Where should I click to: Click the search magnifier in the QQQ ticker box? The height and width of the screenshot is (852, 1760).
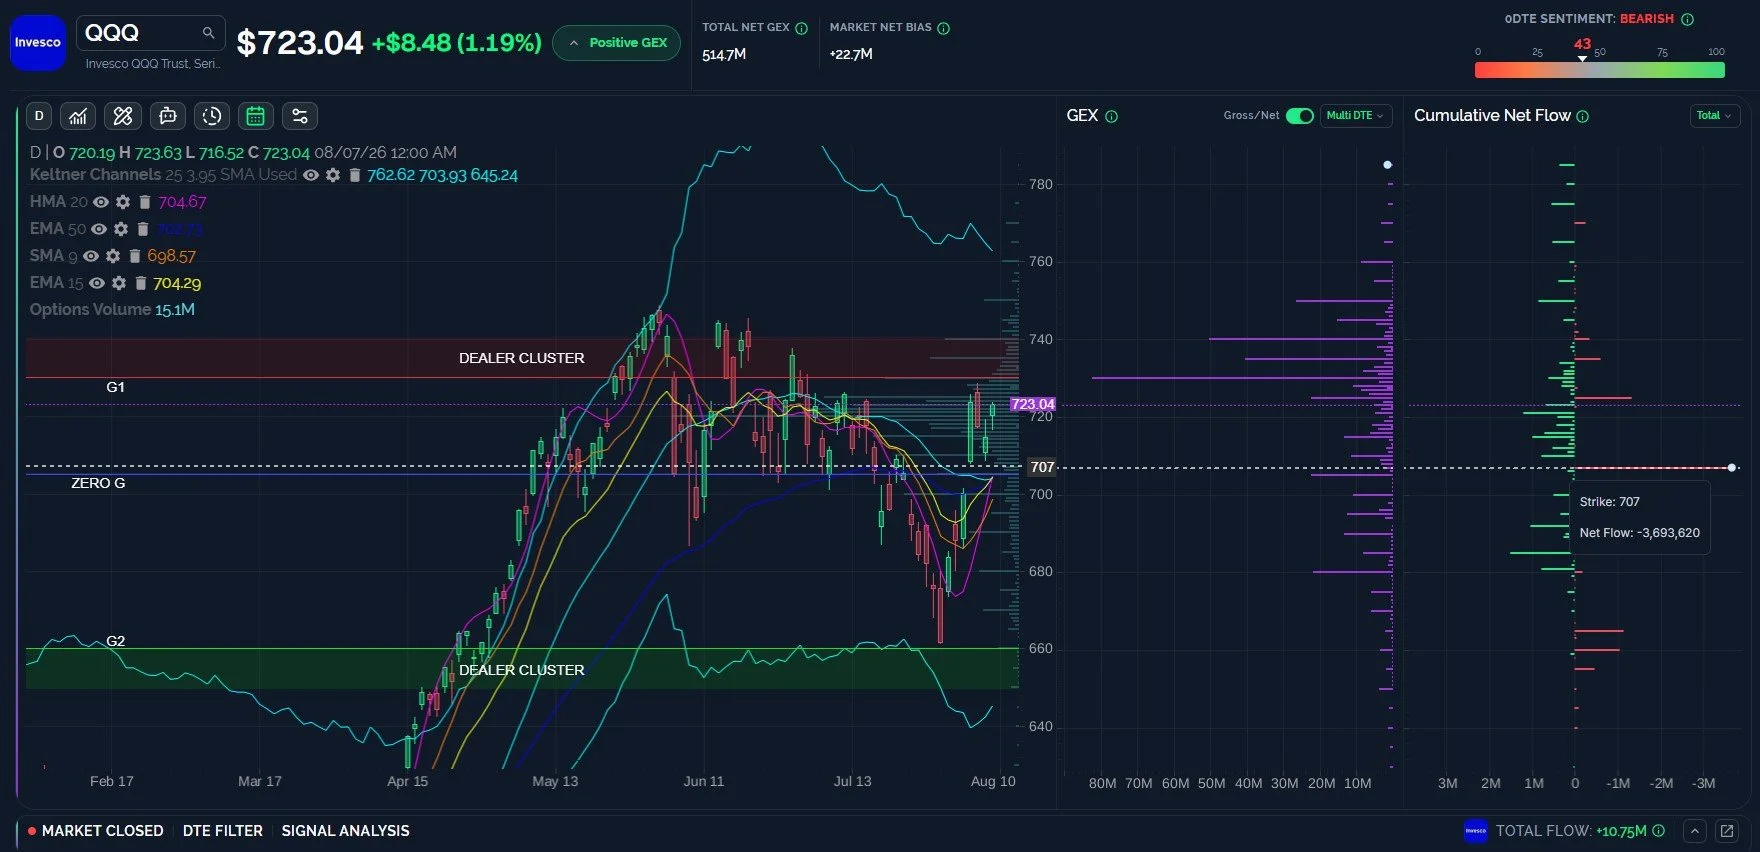click(208, 33)
